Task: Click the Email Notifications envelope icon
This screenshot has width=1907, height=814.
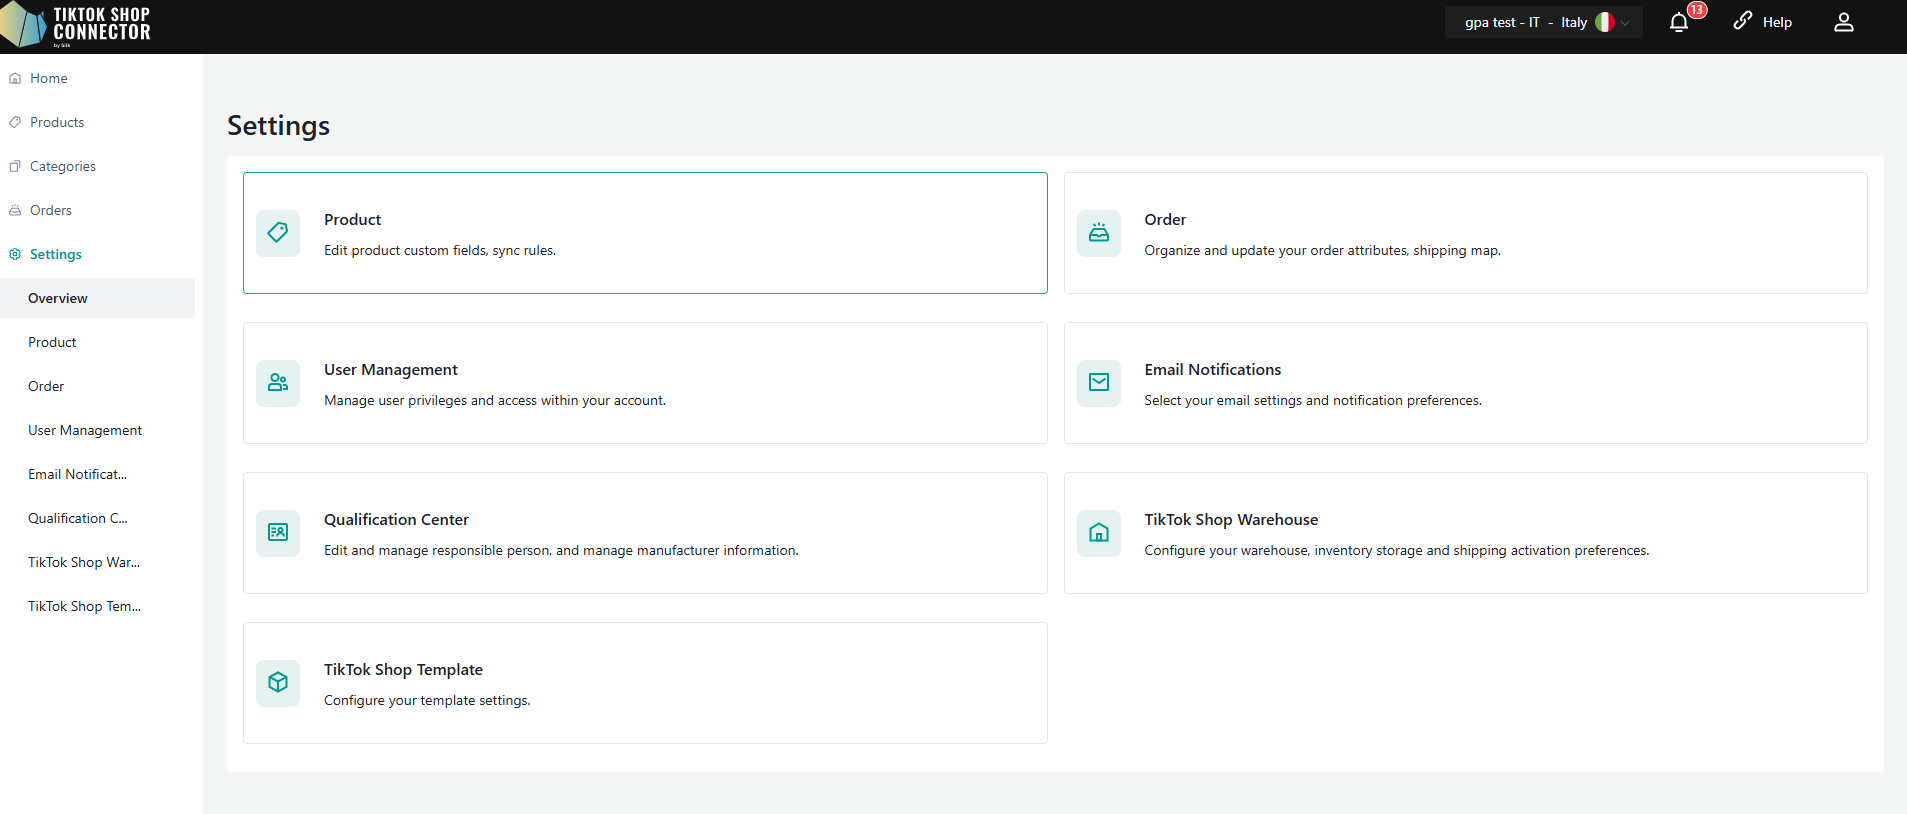Action: (1099, 383)
